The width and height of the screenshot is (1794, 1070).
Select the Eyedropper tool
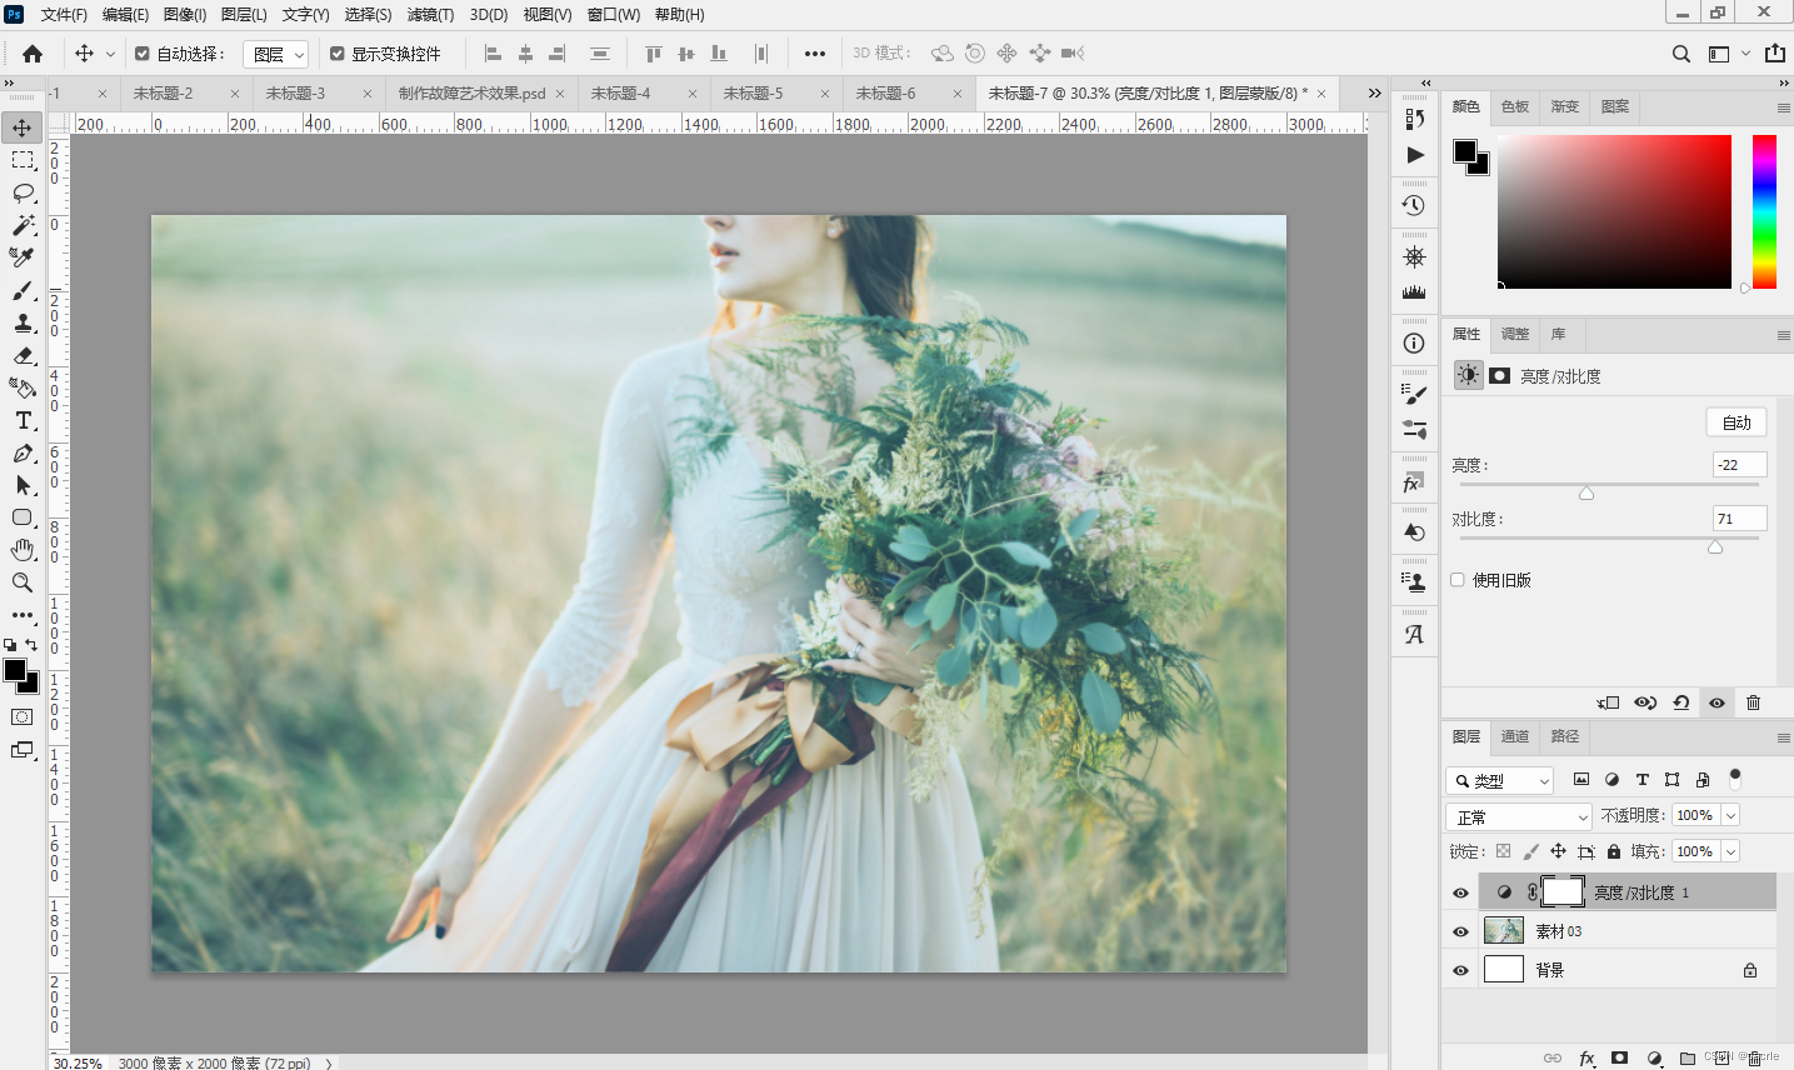click(22, 257)
